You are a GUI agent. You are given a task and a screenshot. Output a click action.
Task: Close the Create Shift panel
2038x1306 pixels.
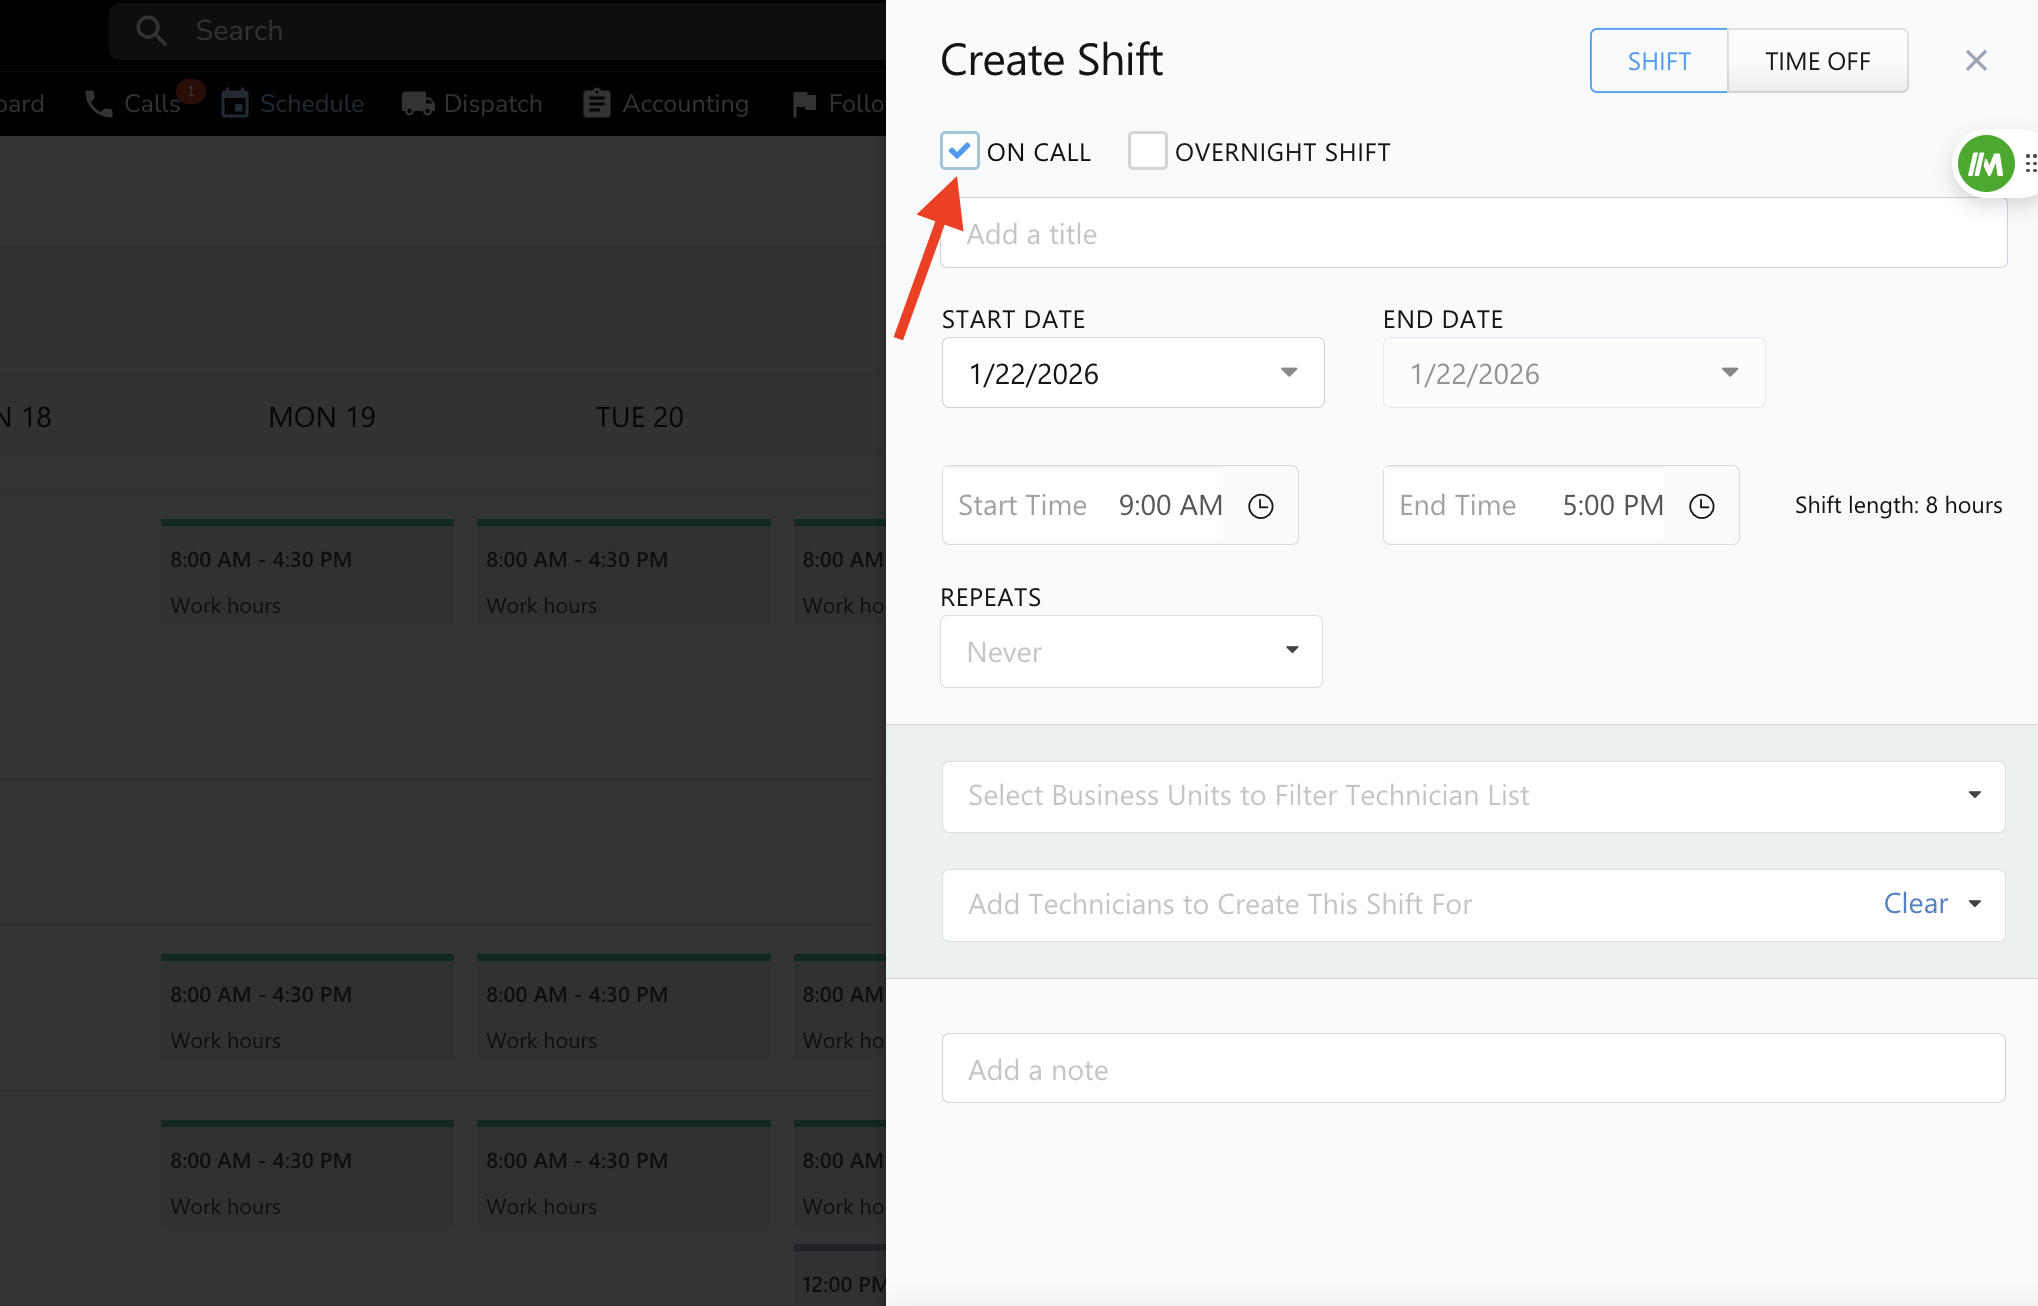pos(1975,61)
